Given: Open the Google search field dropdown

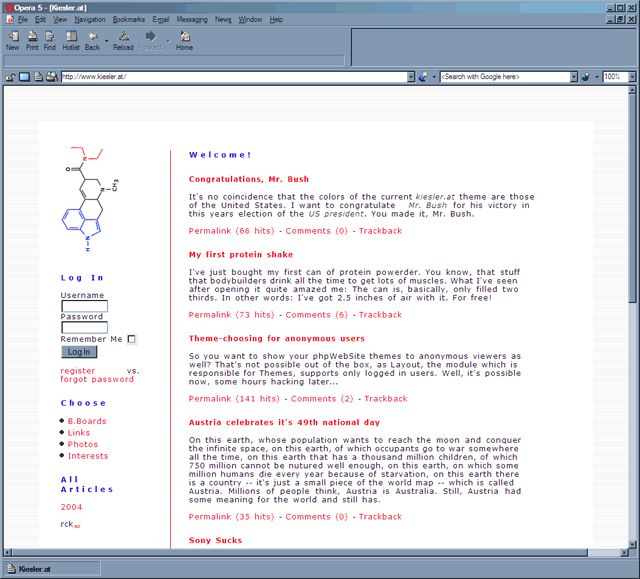Looking at the screenshot, I should [574, 77].
